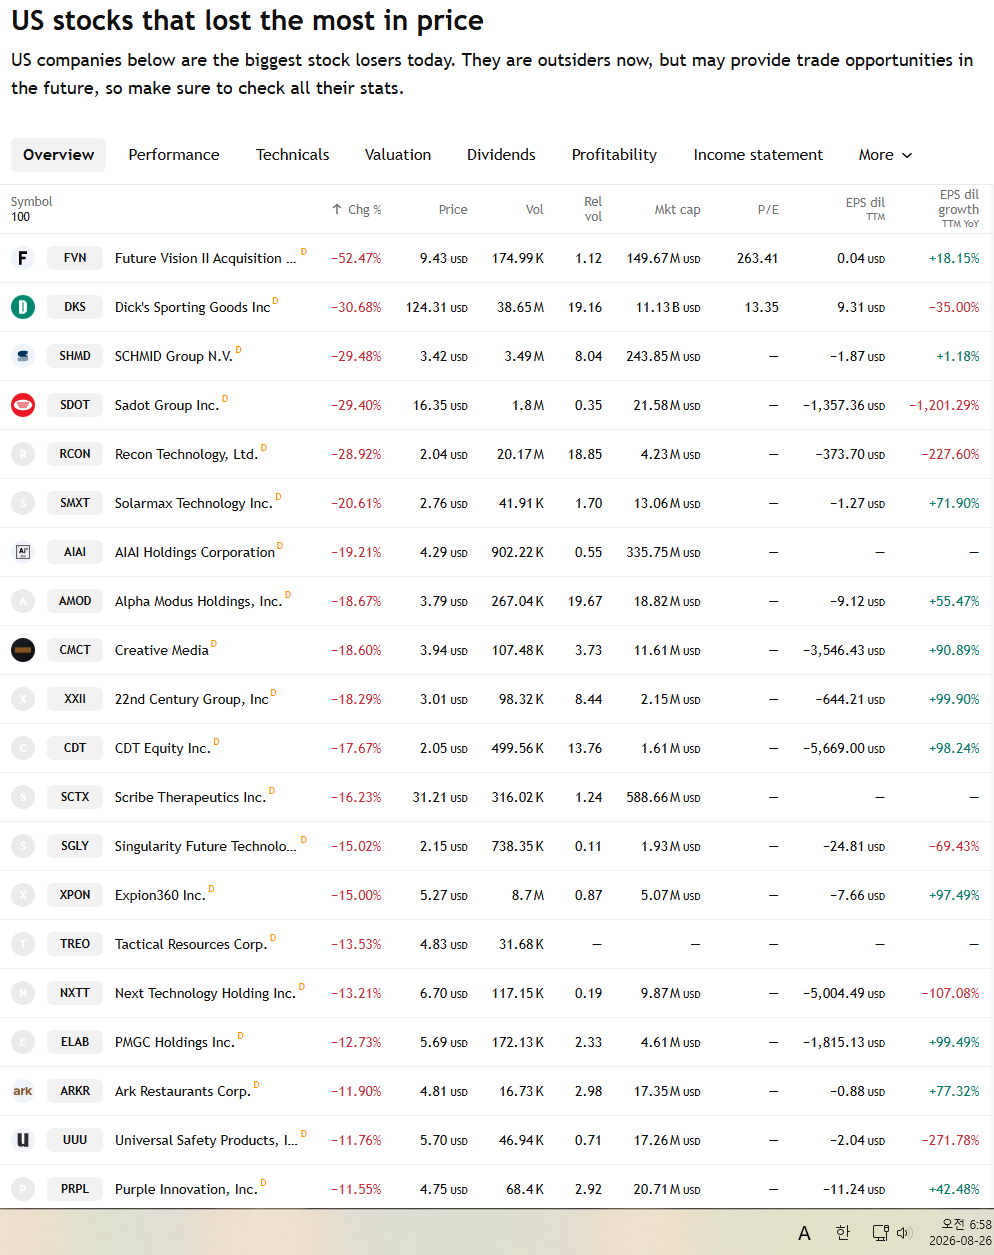994x1255 pixels.
Task: Click the SCHMID Group logo icon
Action: click(x=23, y=356)
